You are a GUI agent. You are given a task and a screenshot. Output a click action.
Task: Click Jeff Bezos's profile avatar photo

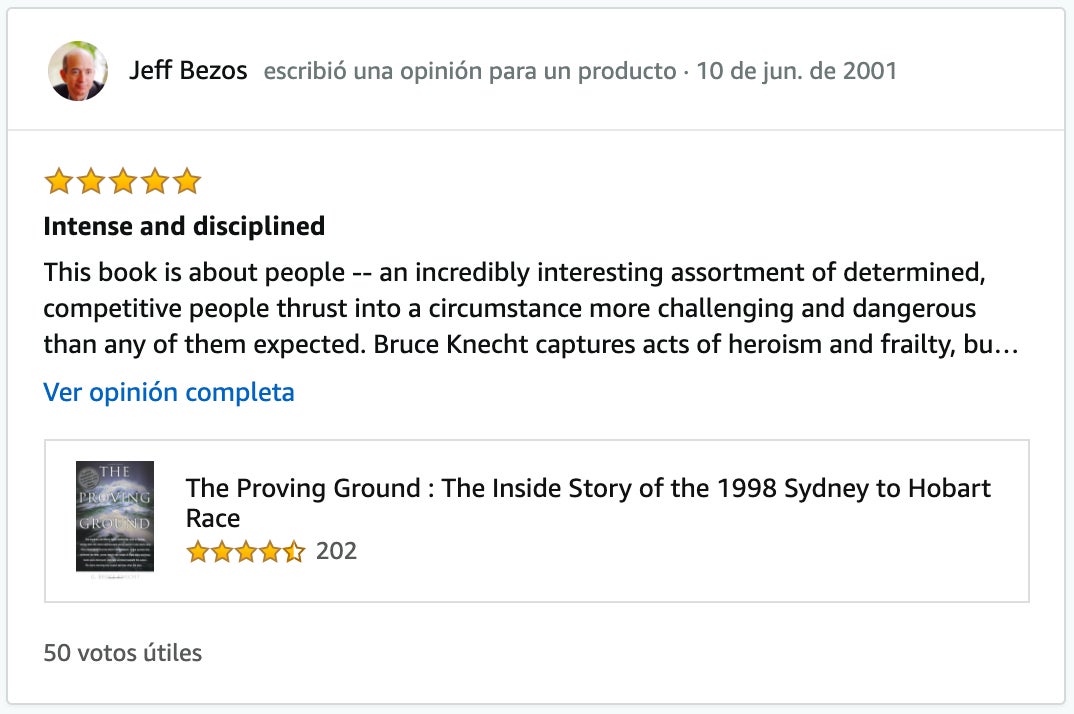(x=78, y=70)
